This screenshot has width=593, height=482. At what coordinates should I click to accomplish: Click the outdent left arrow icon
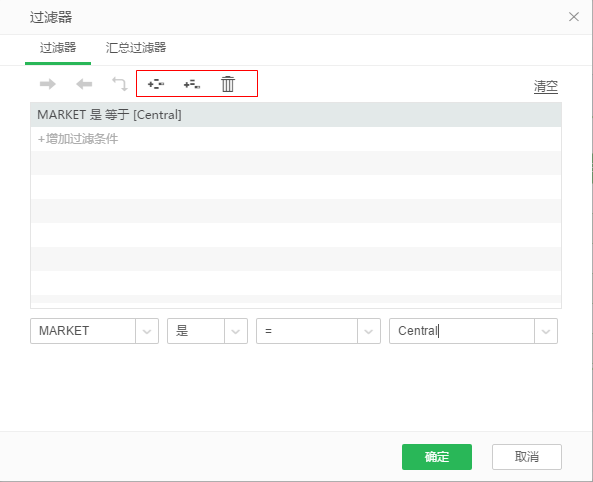coord(84,84)
